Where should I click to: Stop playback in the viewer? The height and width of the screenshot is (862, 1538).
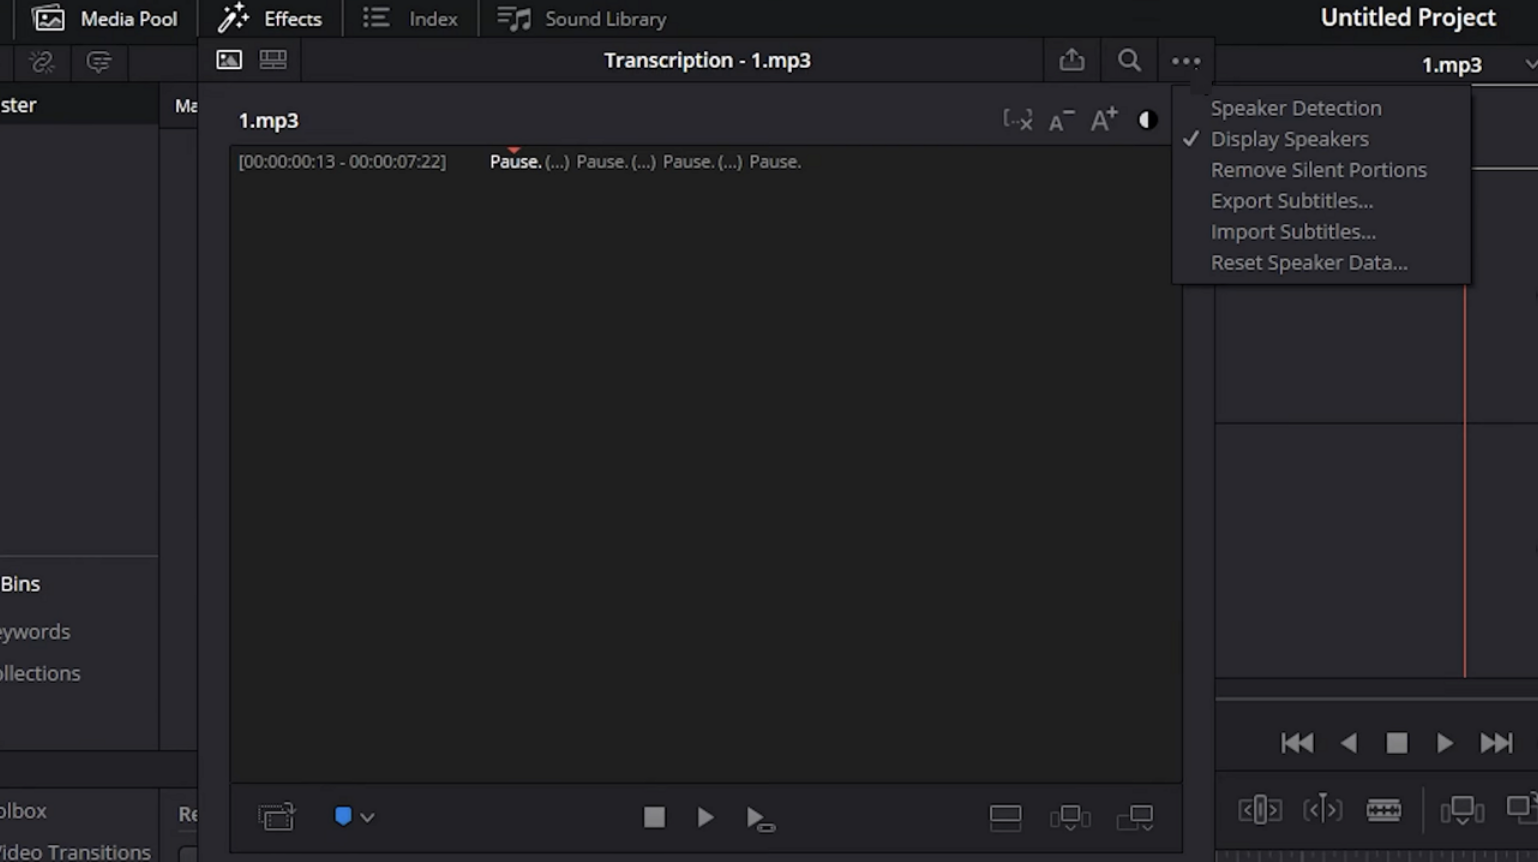(x=1397, y=743)
